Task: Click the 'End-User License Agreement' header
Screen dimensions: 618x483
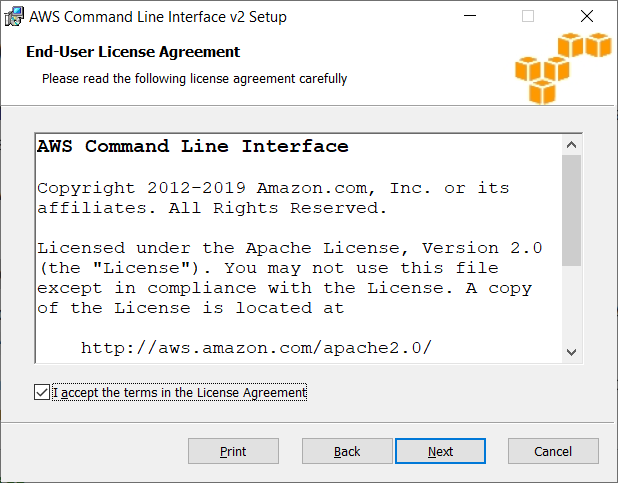Action: (x=133, y=52)
